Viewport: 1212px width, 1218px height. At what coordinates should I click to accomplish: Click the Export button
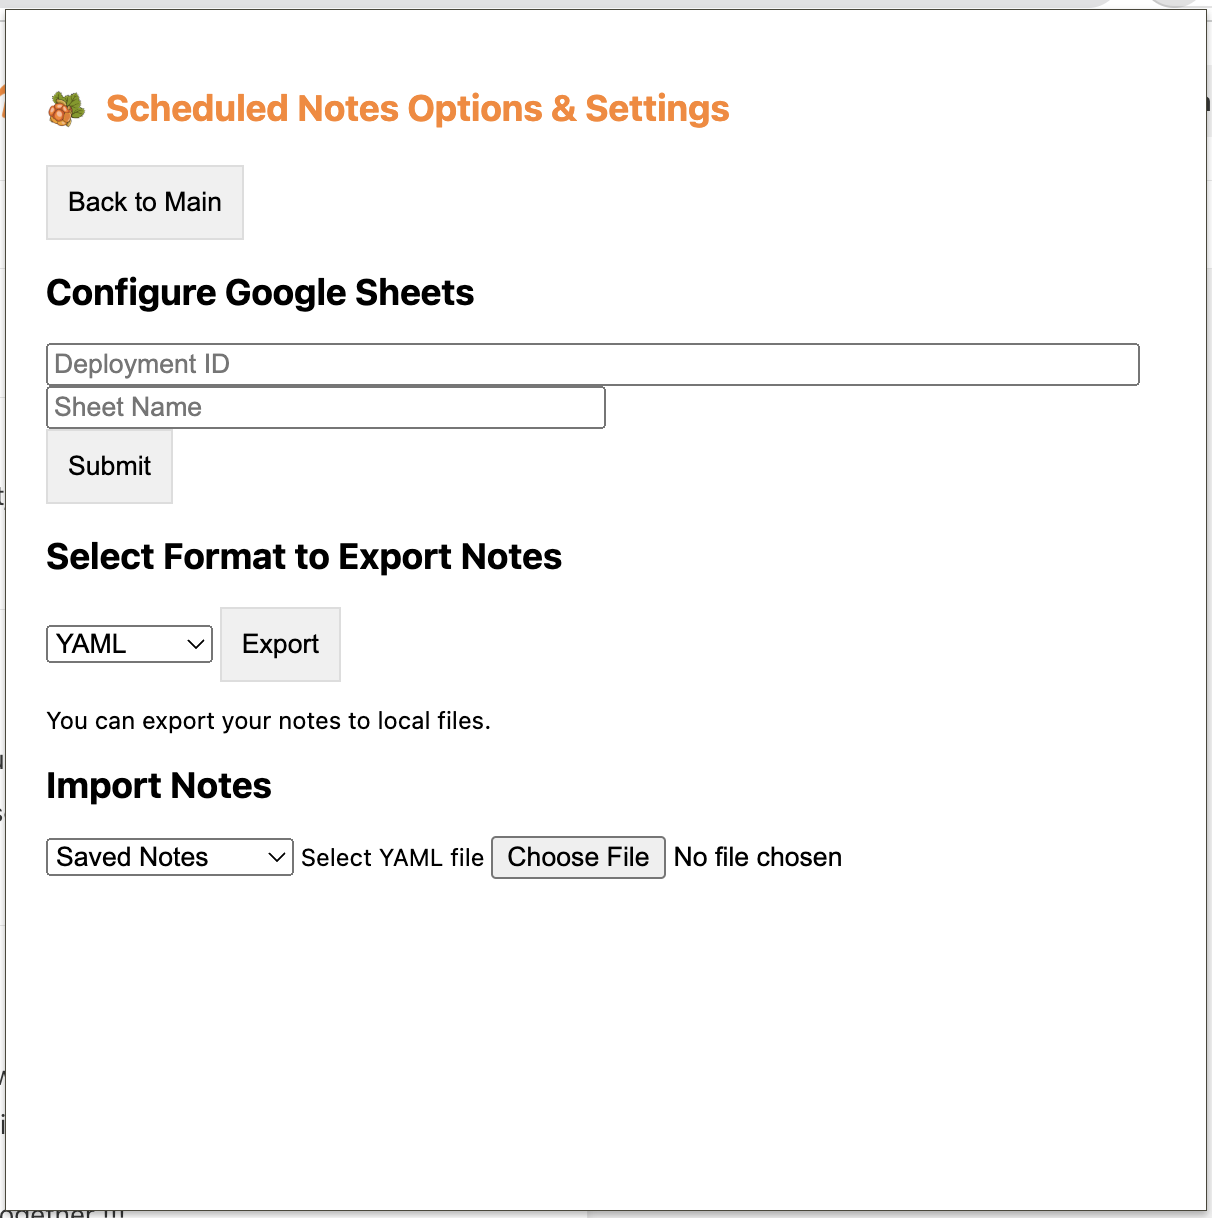coord(280,644)
